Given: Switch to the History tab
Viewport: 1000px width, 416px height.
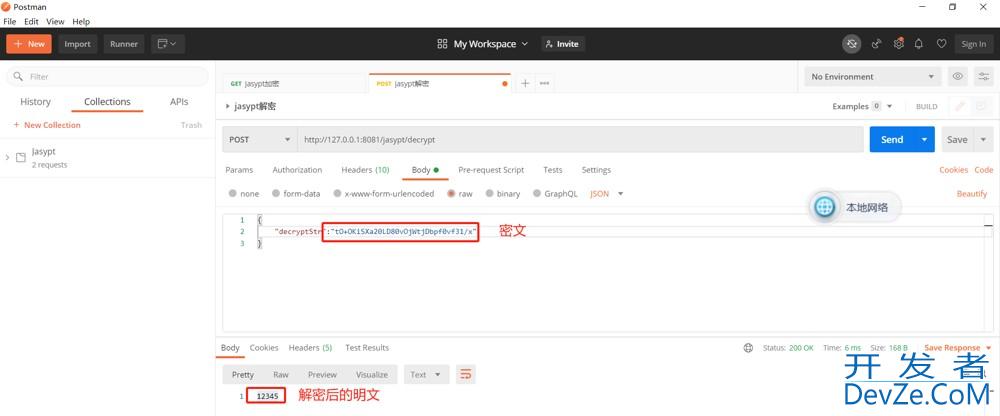Looking at the screenshot, I should click(x=35, y=101).
